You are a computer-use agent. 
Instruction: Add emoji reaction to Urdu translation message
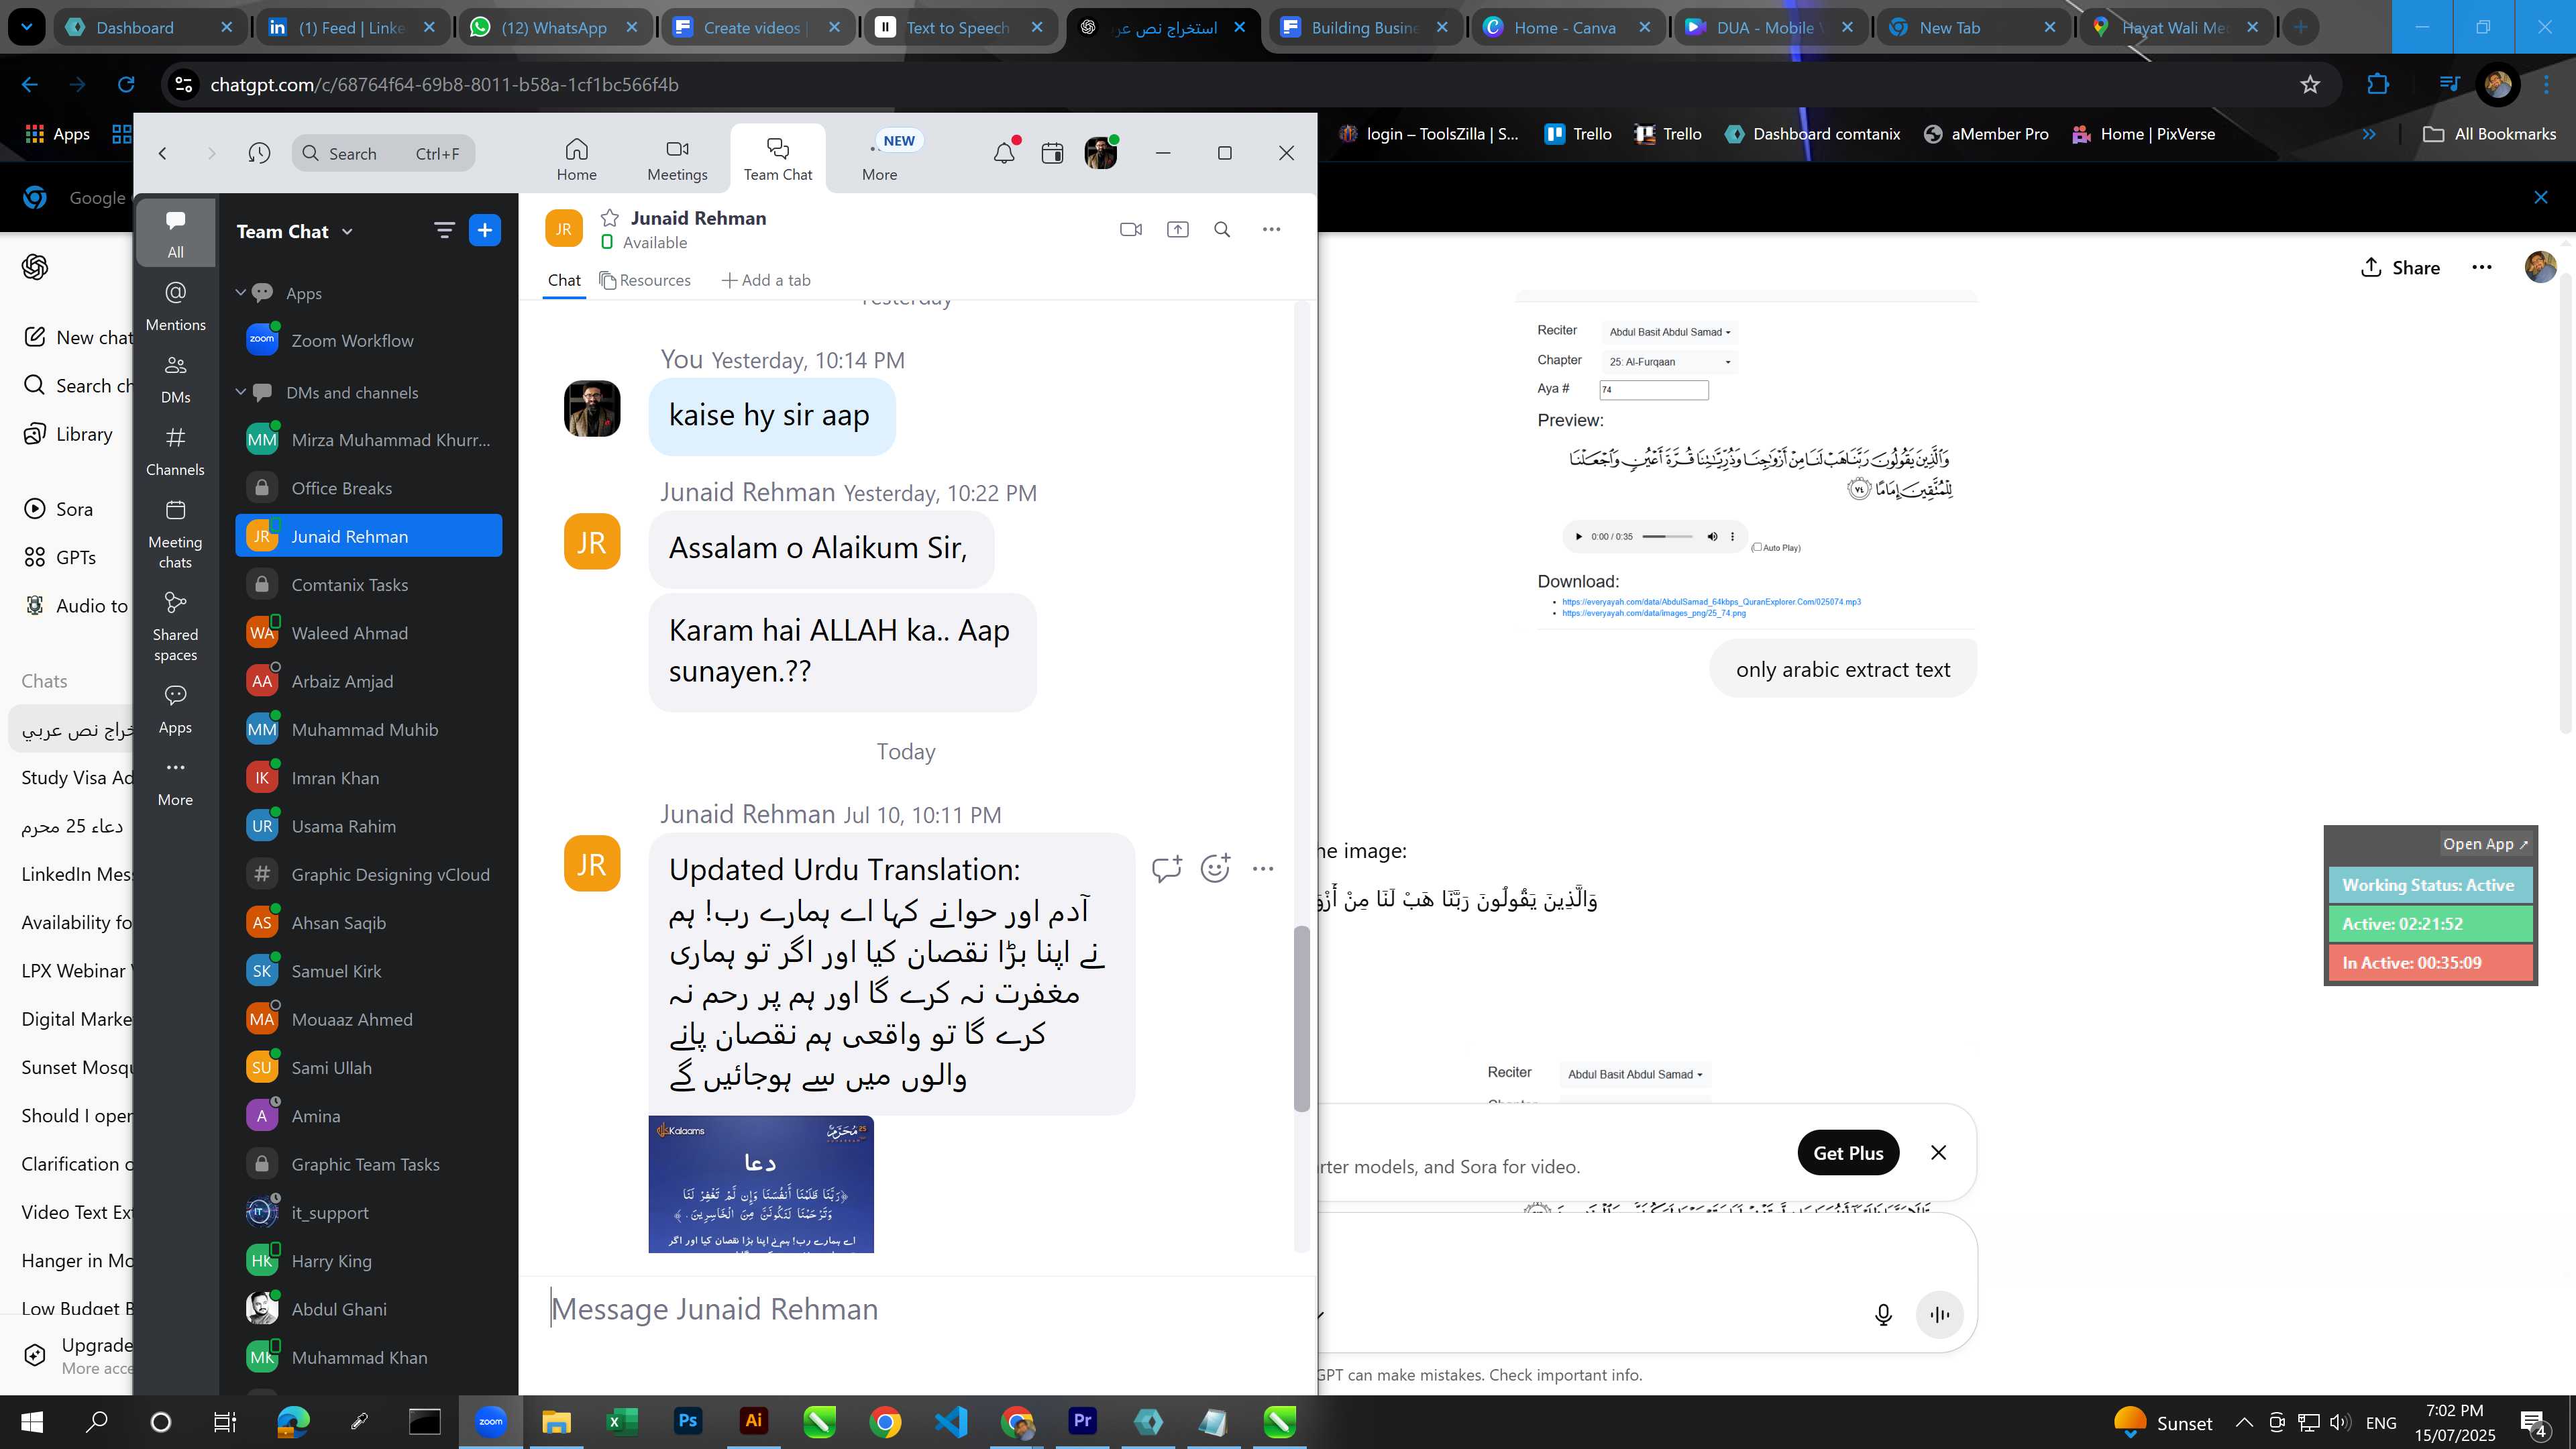1215,868
